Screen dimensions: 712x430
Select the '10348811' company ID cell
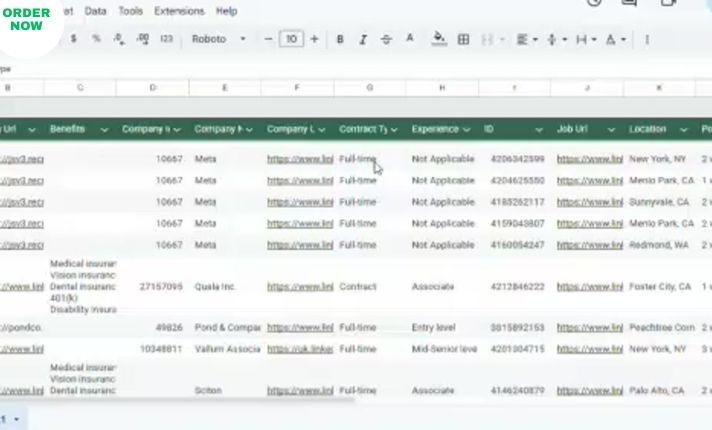point(153,349)
